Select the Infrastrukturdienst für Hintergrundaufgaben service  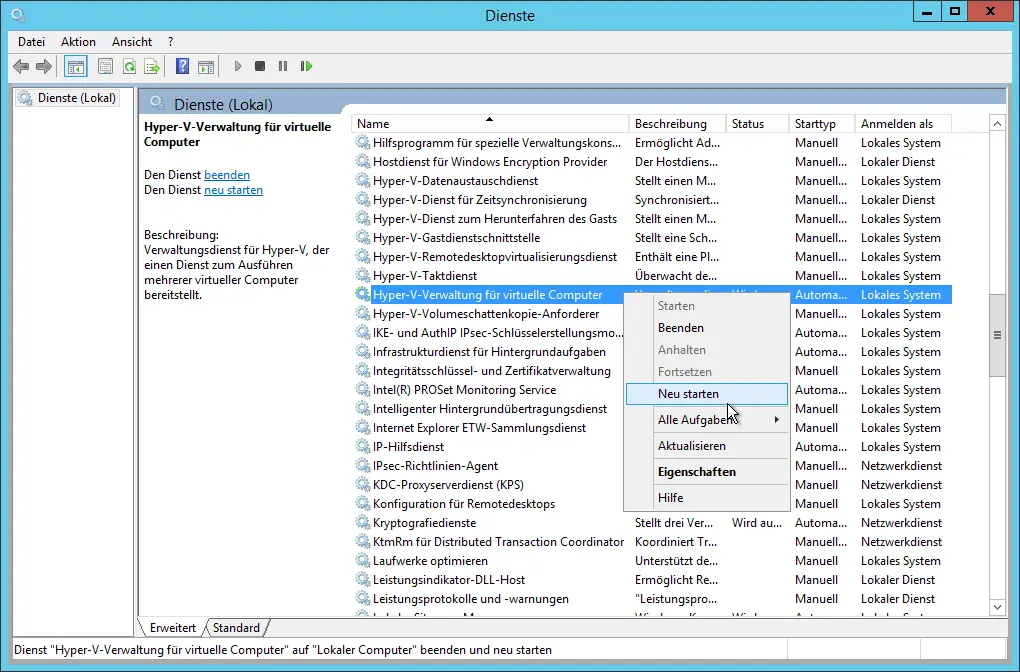[489, 351]
